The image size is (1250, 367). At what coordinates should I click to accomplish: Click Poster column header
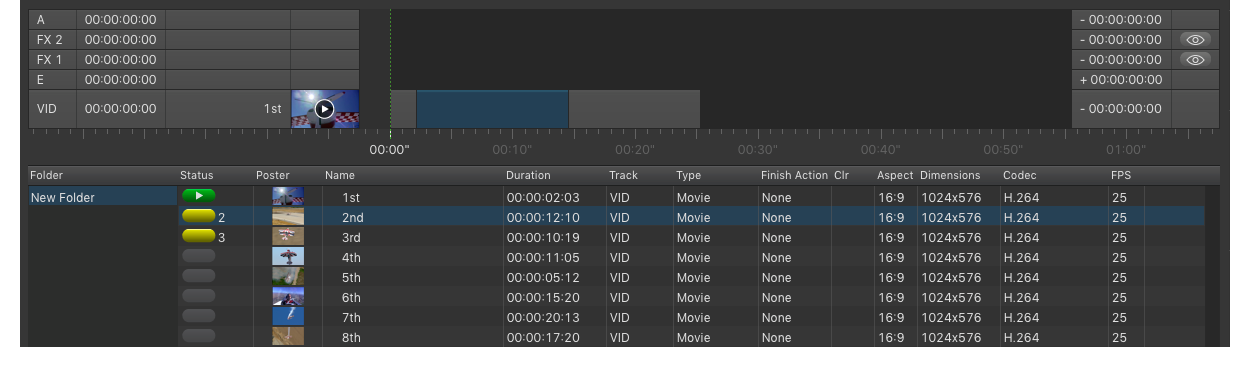pyautogui.click(x=273, y=175)
